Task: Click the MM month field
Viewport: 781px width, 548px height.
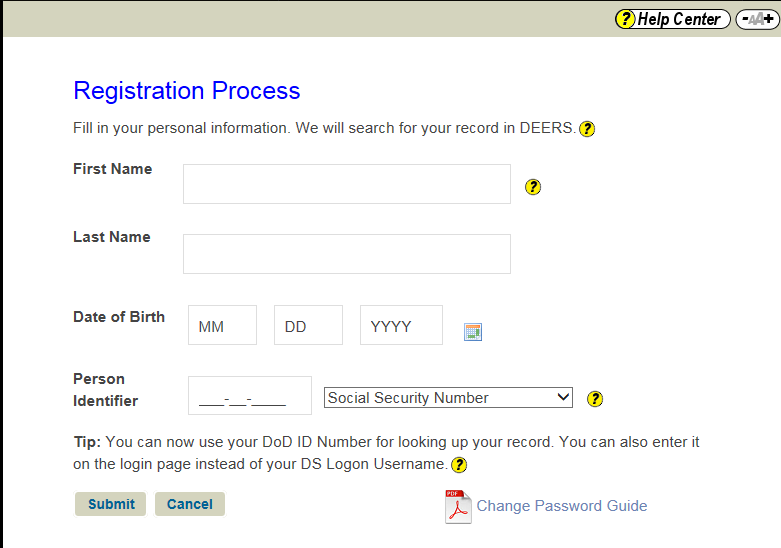Action: point(222,326)
